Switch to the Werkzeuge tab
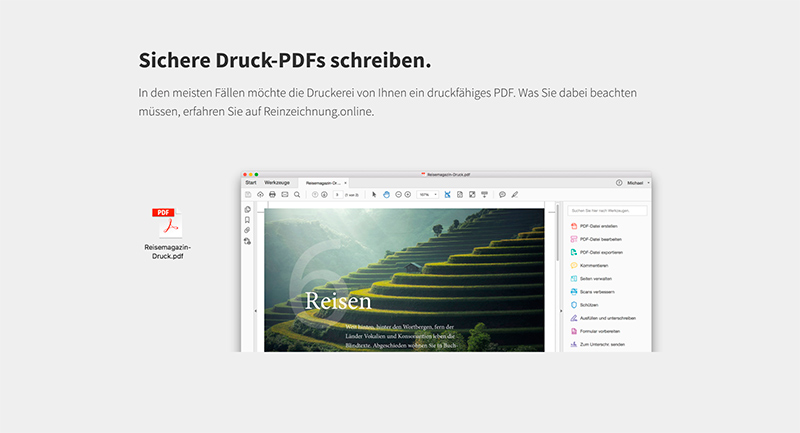Screen dimensions: 800x433 (277, 183)
